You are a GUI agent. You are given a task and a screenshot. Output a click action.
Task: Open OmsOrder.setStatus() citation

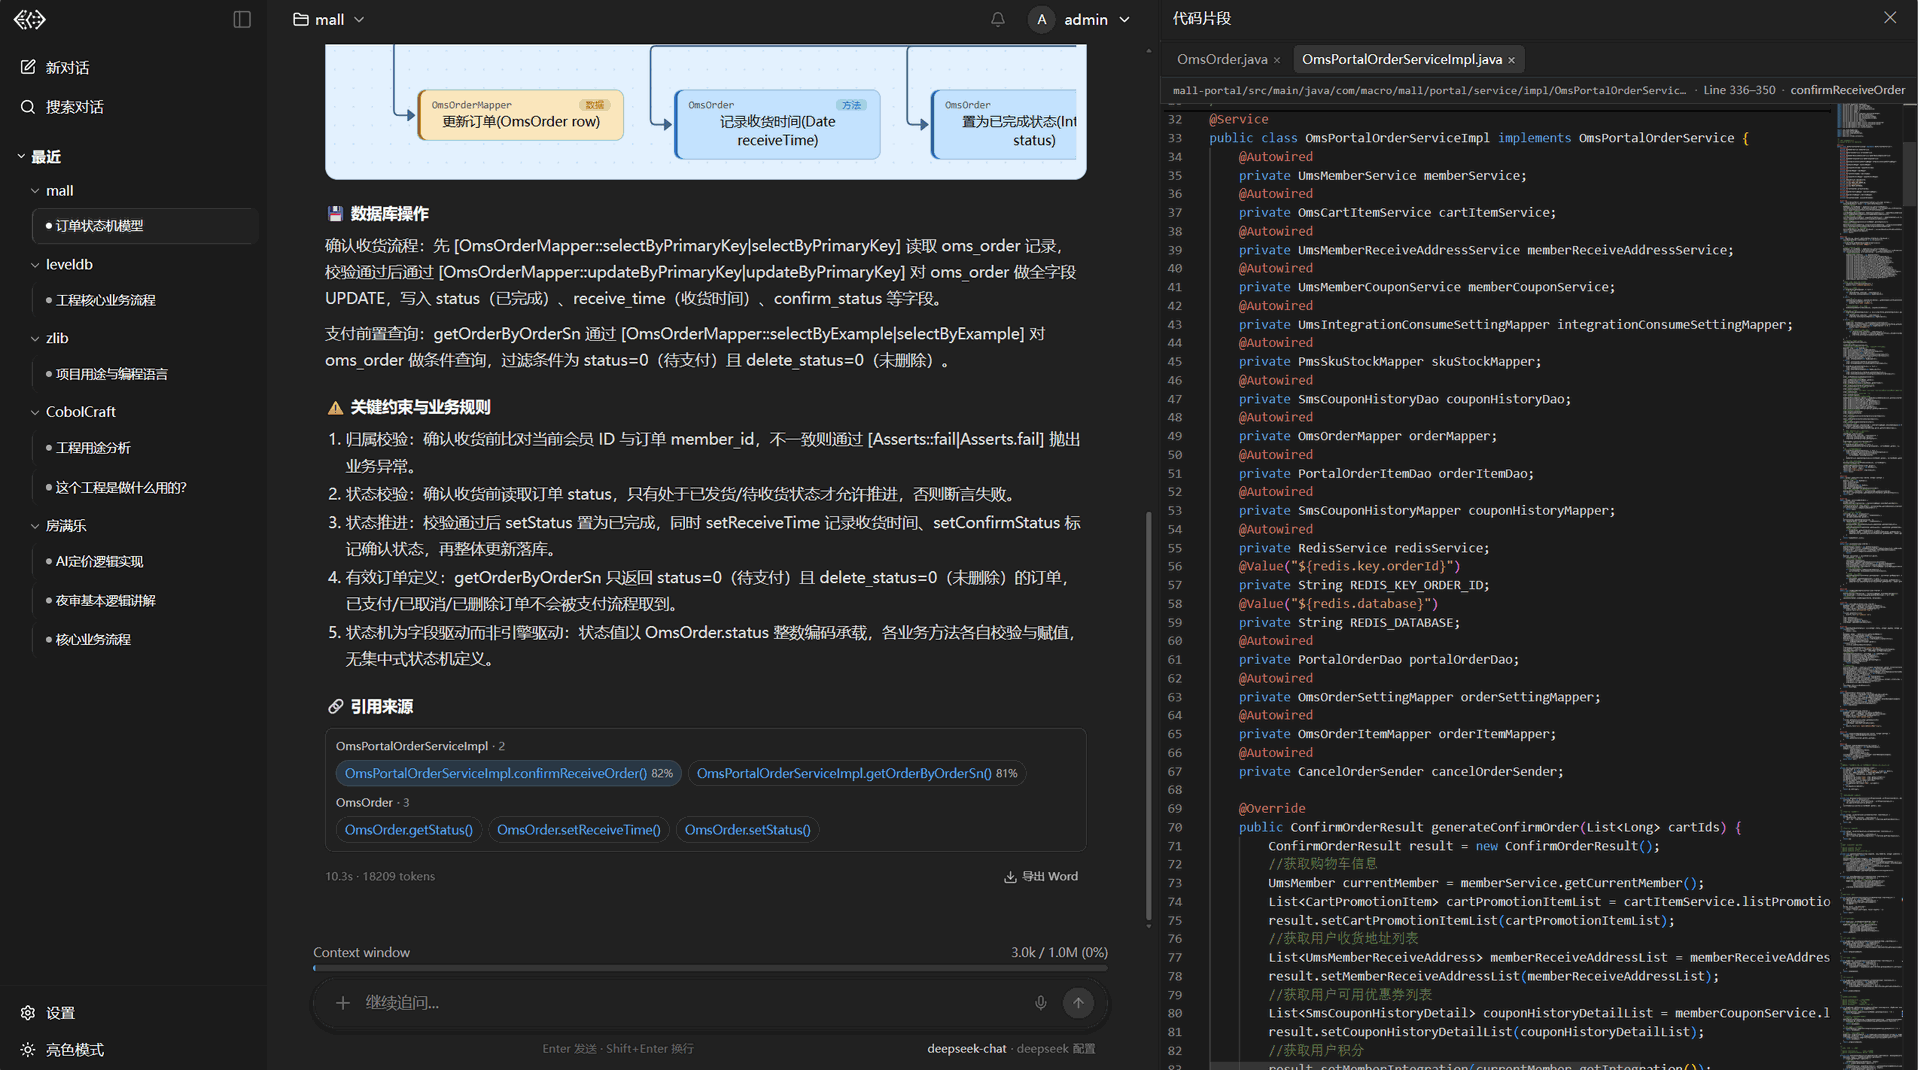[747, 830]
